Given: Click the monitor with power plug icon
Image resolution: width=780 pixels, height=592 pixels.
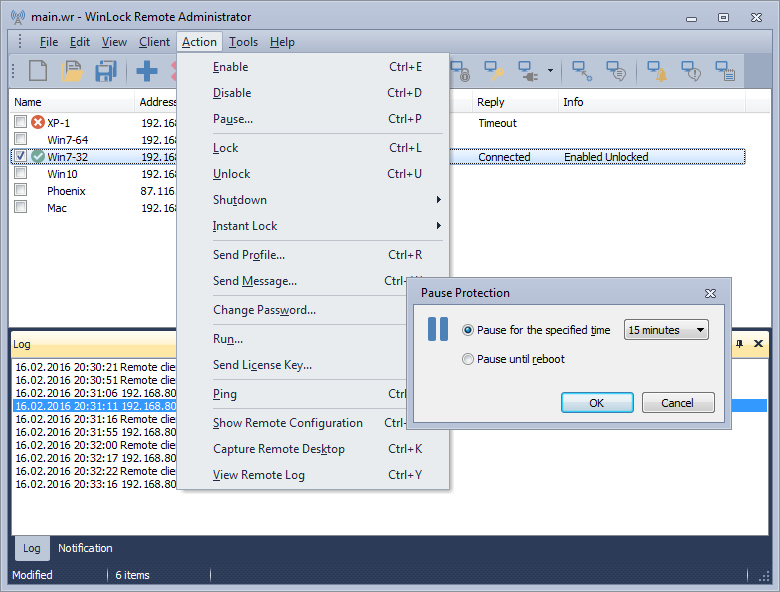Looking at the screenshot, I should click(x=528, y=71).
